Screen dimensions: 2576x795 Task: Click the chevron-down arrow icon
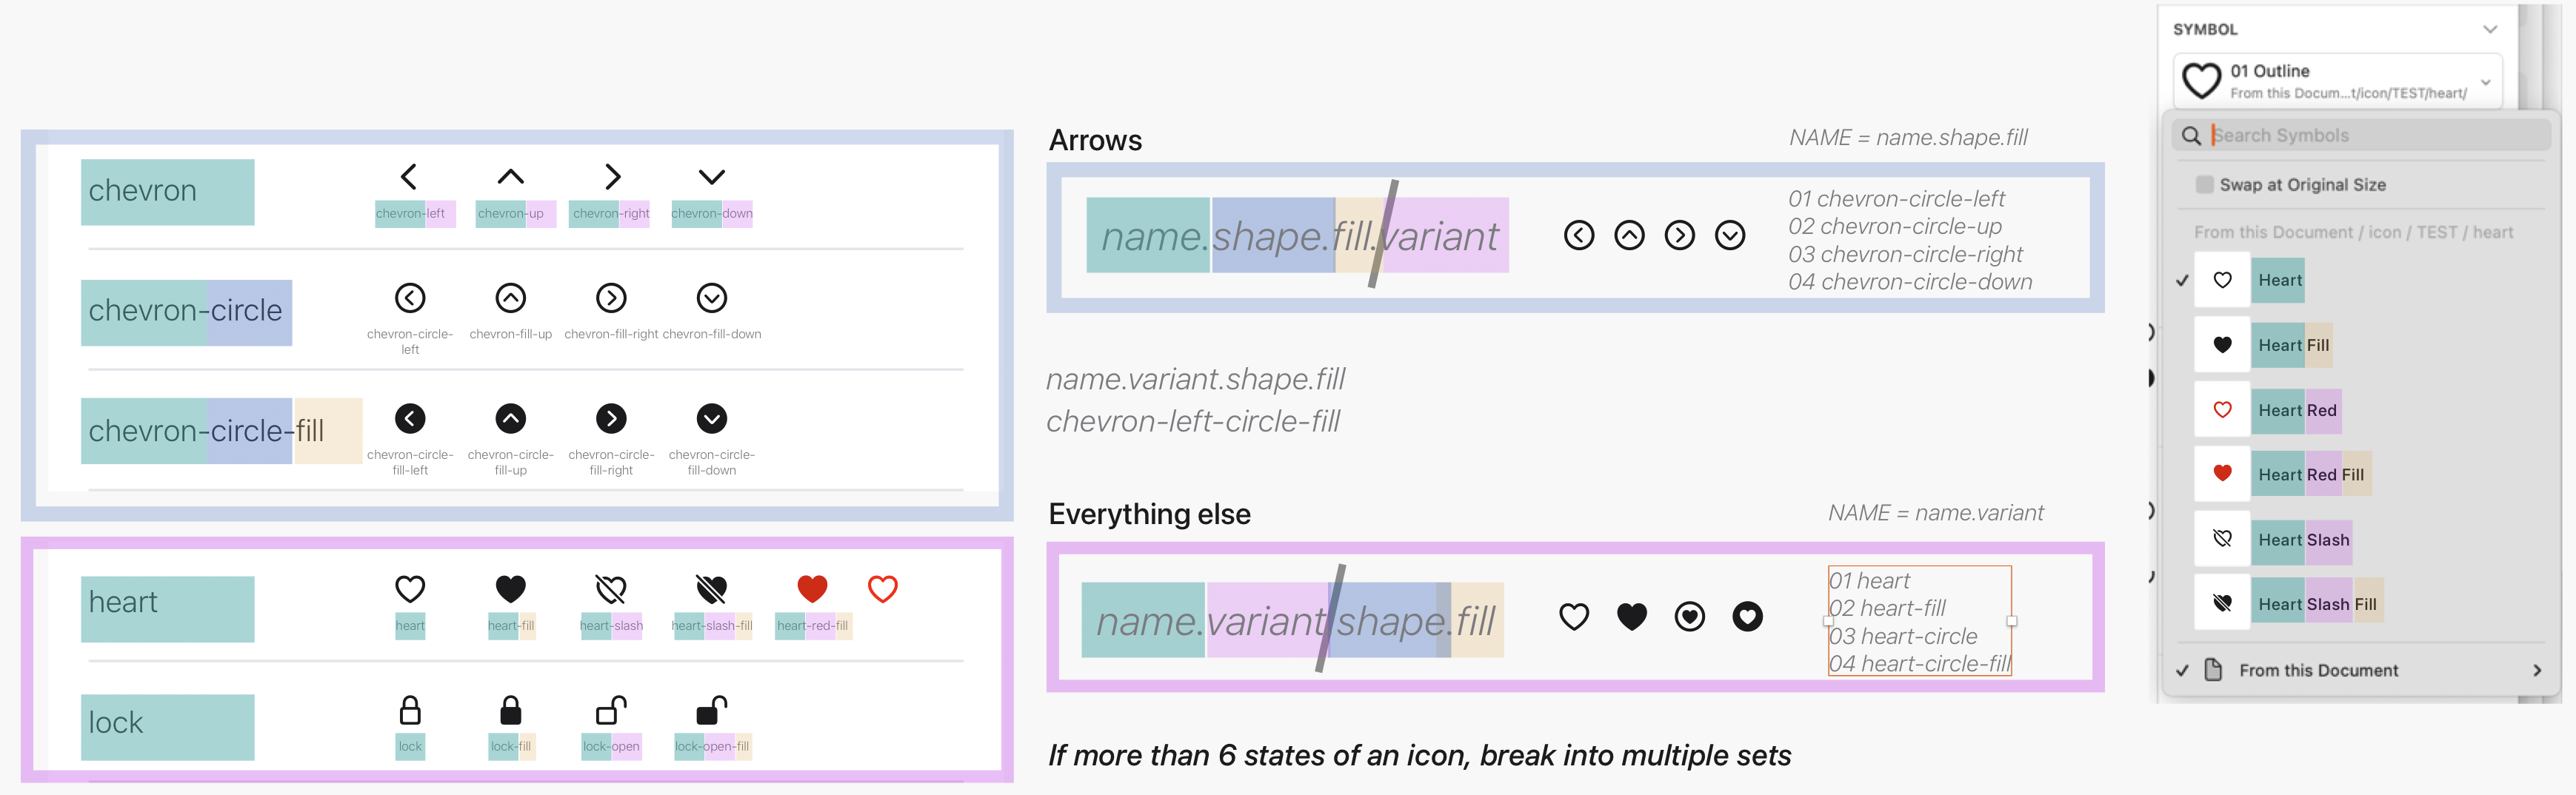711,177
